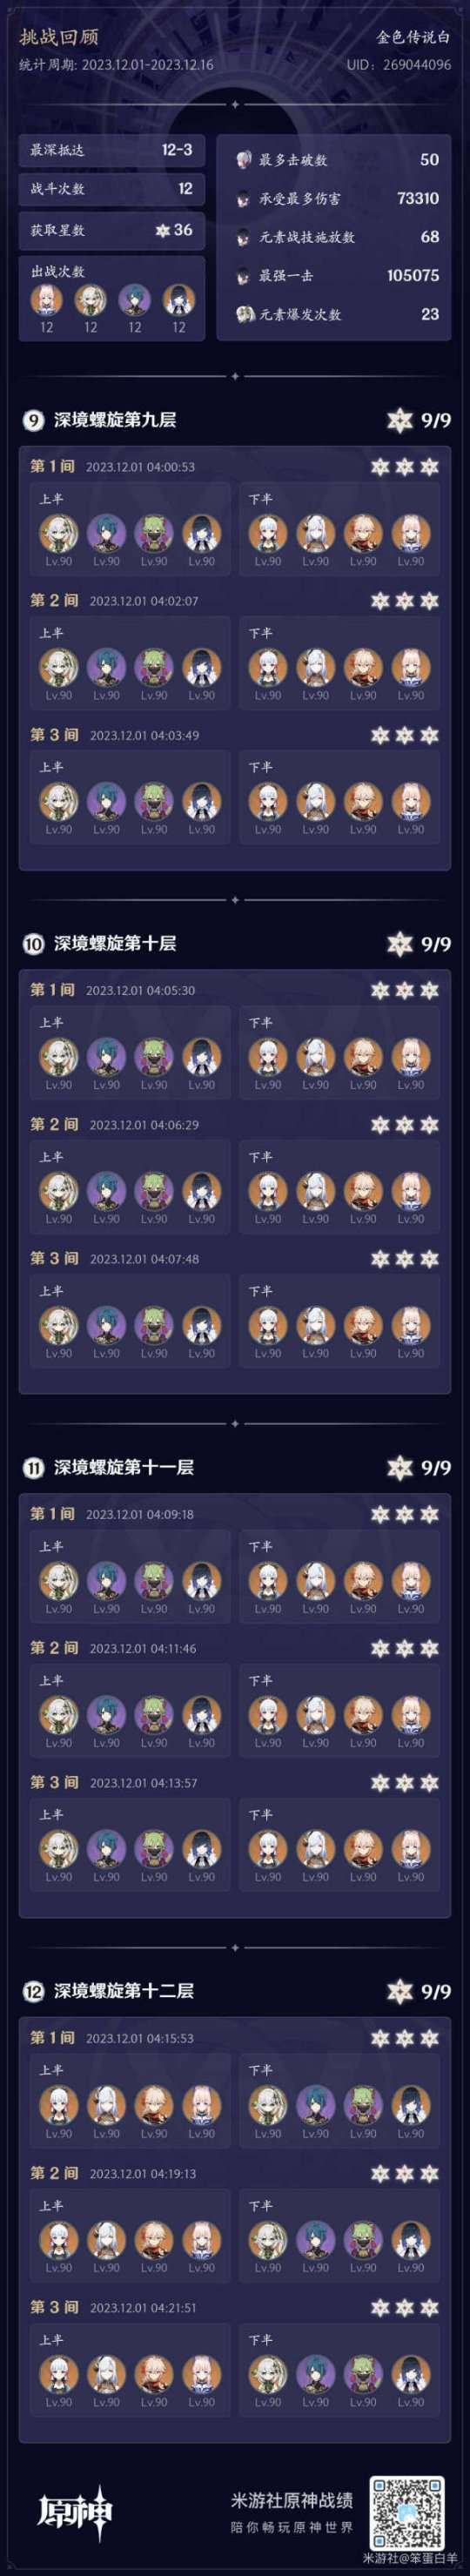Click the circled 12 floor badge
Screen dimensions: 470x2576
pyautogui.click(x=33, y=1991)
